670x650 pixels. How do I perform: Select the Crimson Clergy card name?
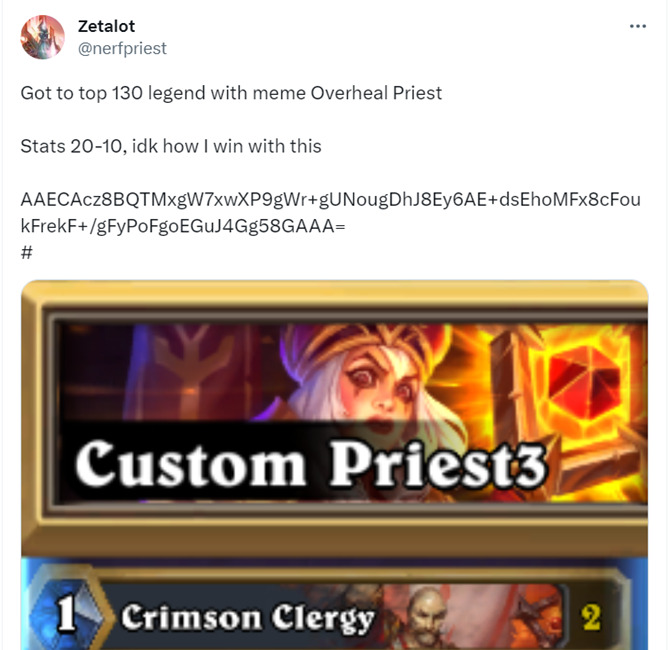tap(248, 618)
